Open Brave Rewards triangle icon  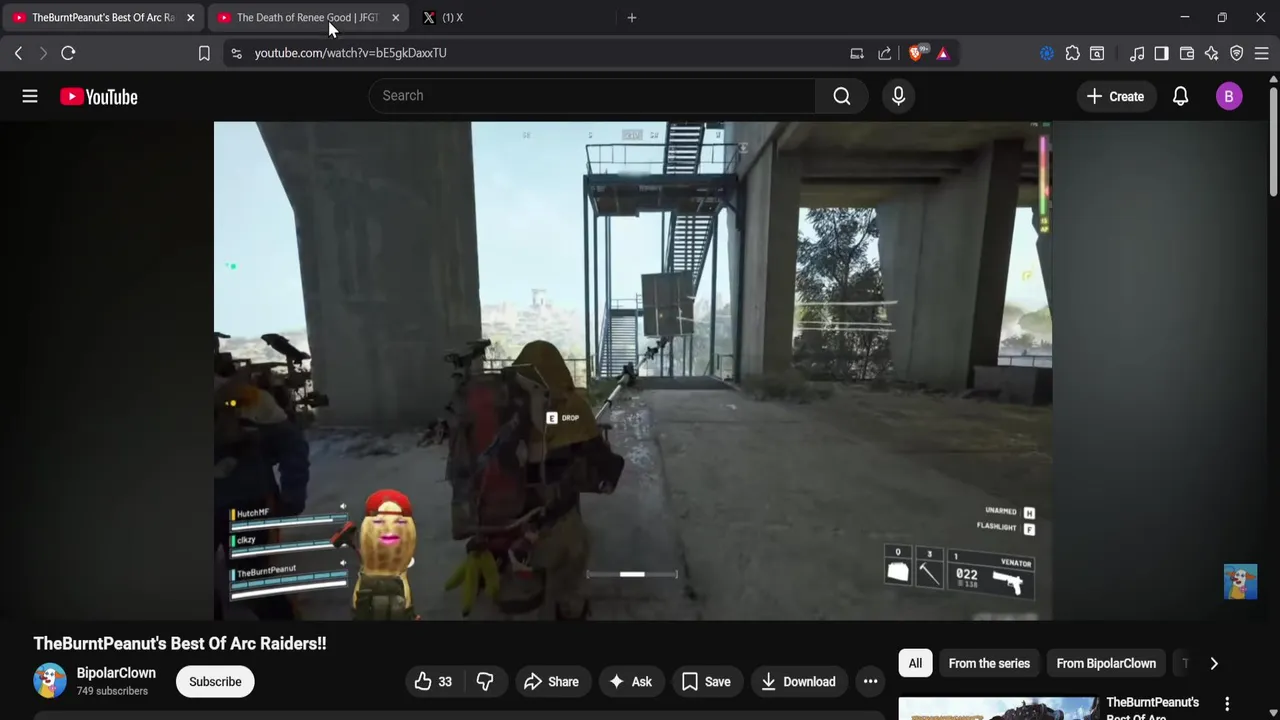[943, 53]
